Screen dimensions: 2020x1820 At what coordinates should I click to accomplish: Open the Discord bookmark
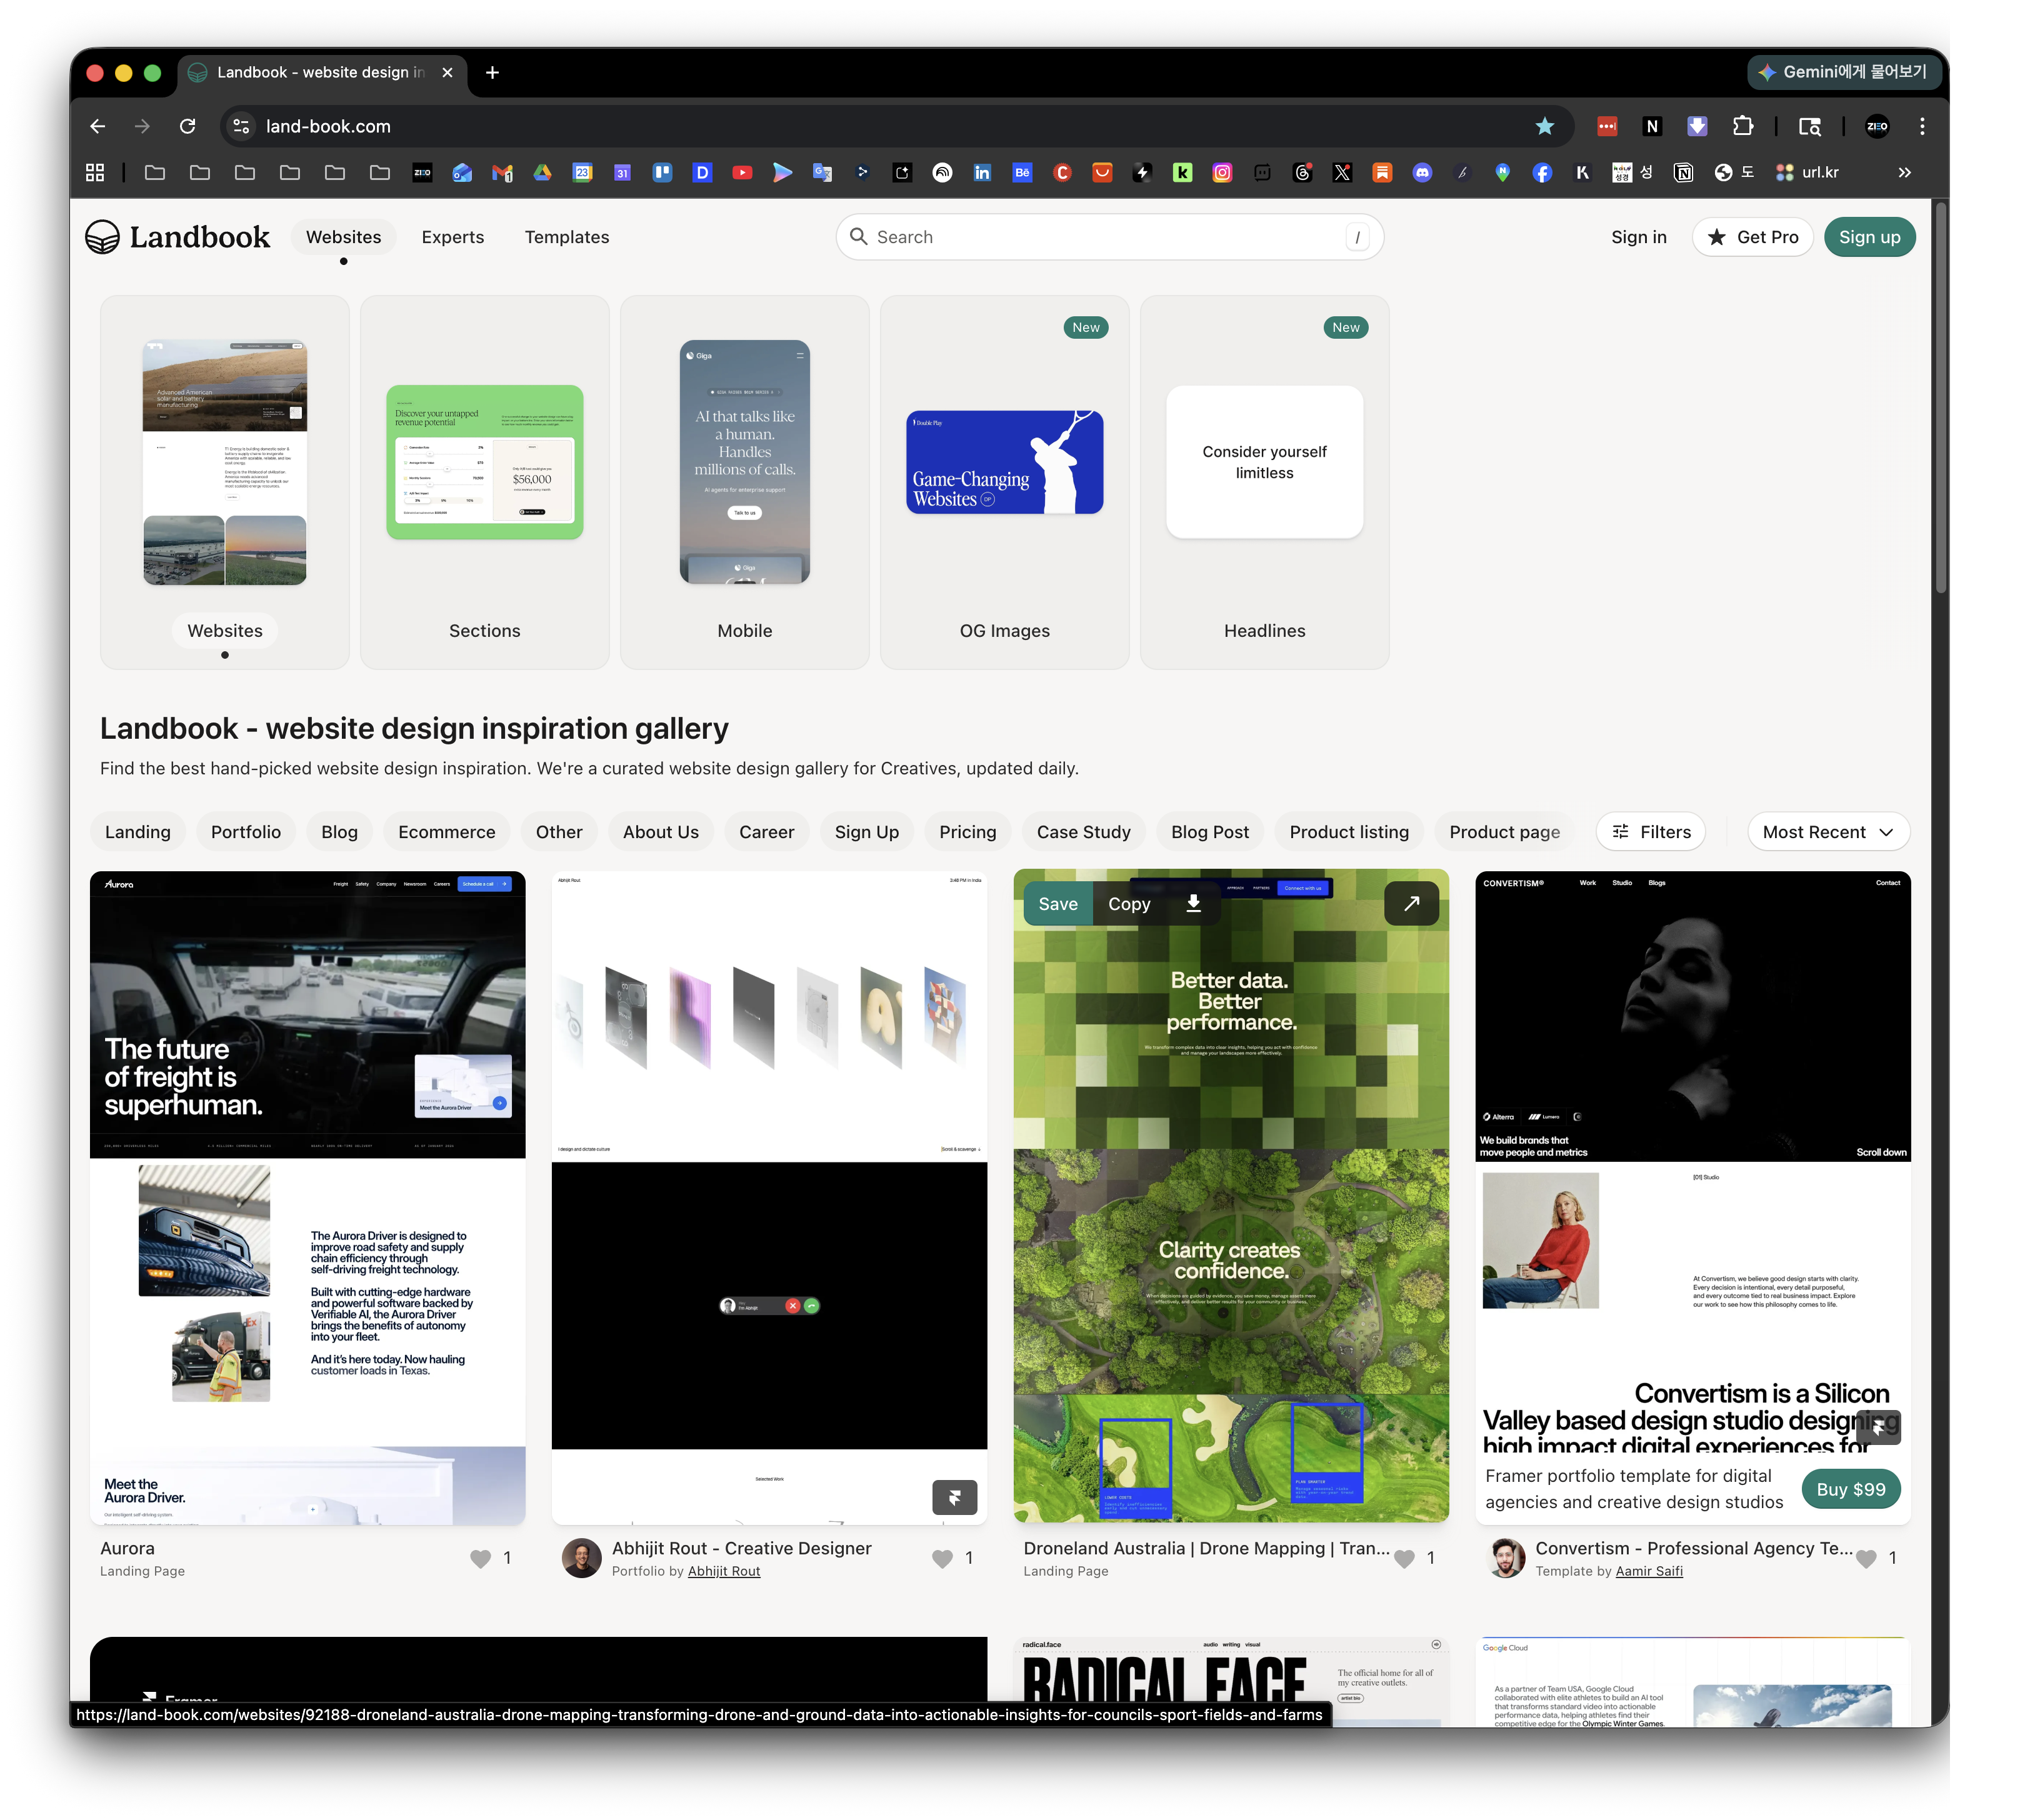[x=1422, y=173]
